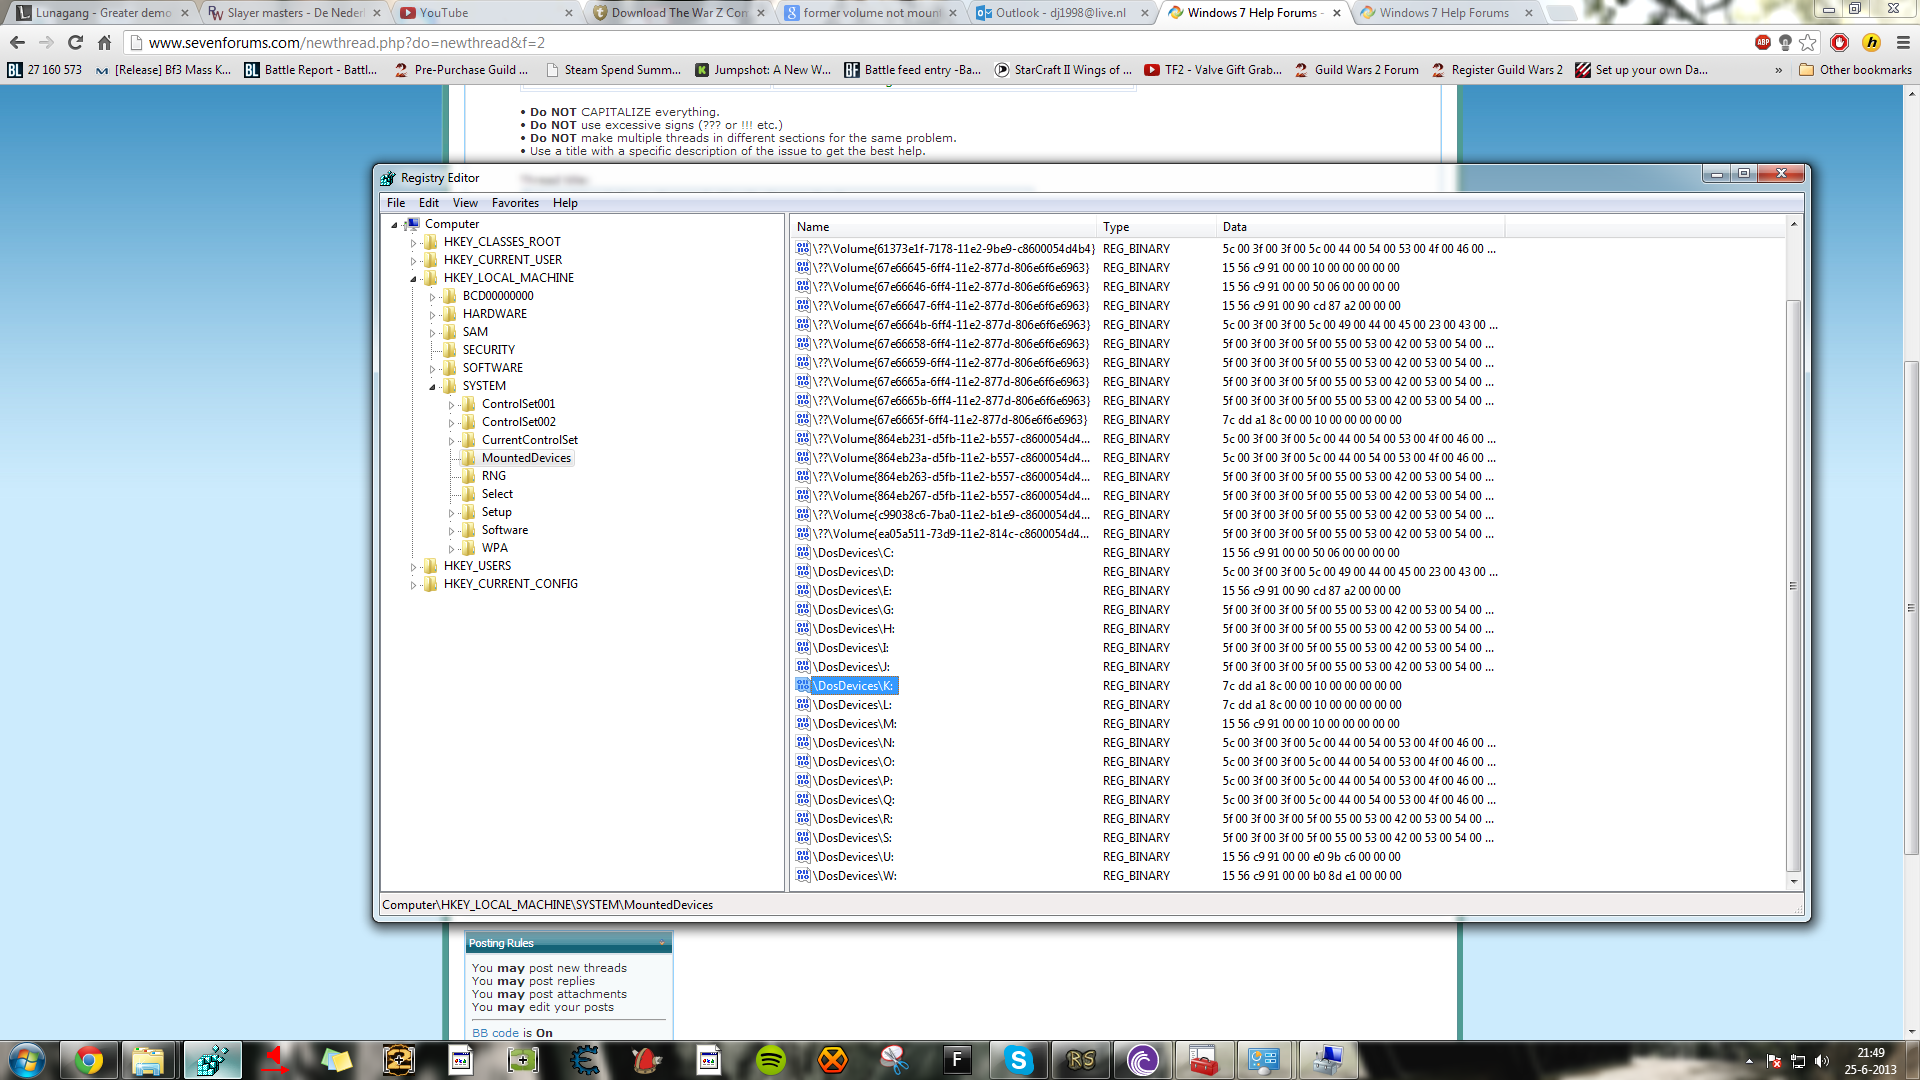
Task: Open the 'Guild Wars 2 Forum' bookmark
Action: click(1357, 70)
